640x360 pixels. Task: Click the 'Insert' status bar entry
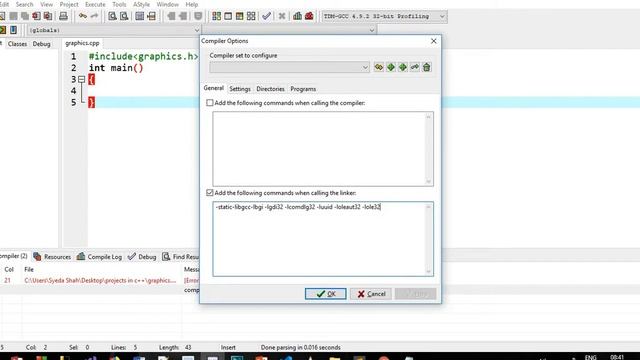[228, 347]
